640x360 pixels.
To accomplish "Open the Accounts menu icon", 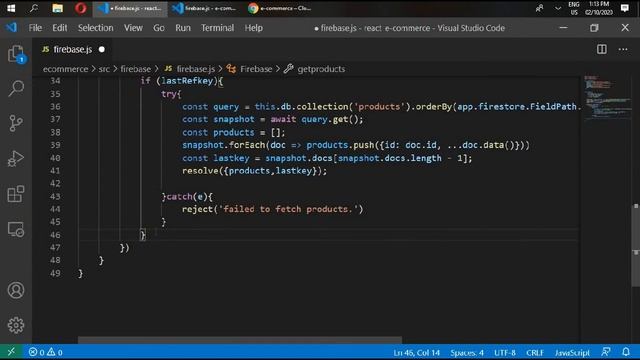I will click(16, 290).
